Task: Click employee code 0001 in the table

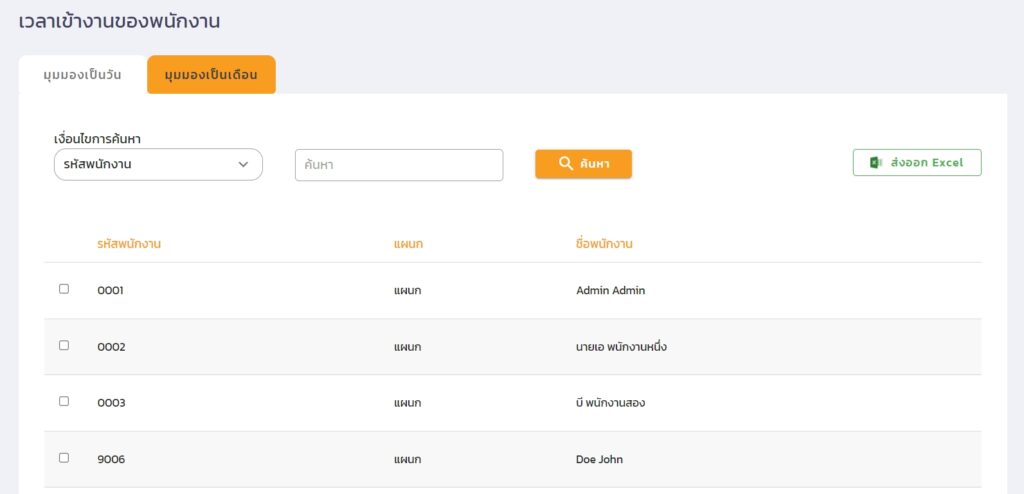Action: point(110,291)
